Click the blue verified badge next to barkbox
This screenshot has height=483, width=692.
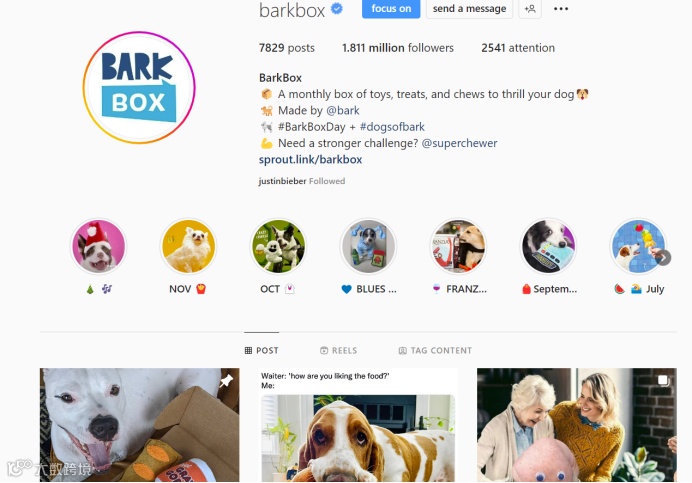337,9
